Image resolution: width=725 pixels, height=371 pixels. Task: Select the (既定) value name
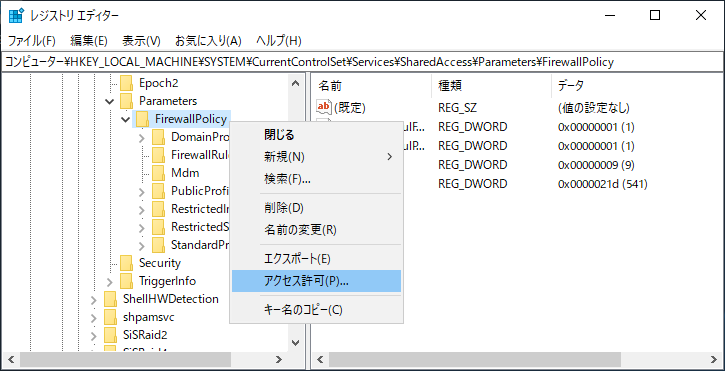click(350, 108)
